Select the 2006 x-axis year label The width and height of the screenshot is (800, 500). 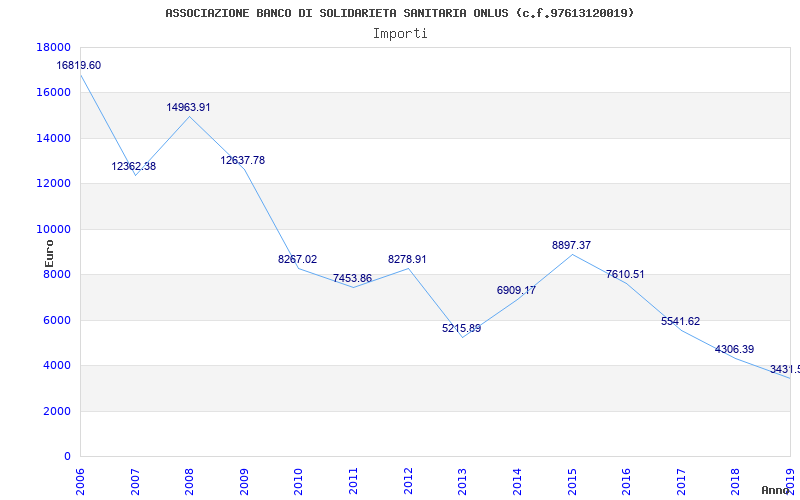pos(81,481)
